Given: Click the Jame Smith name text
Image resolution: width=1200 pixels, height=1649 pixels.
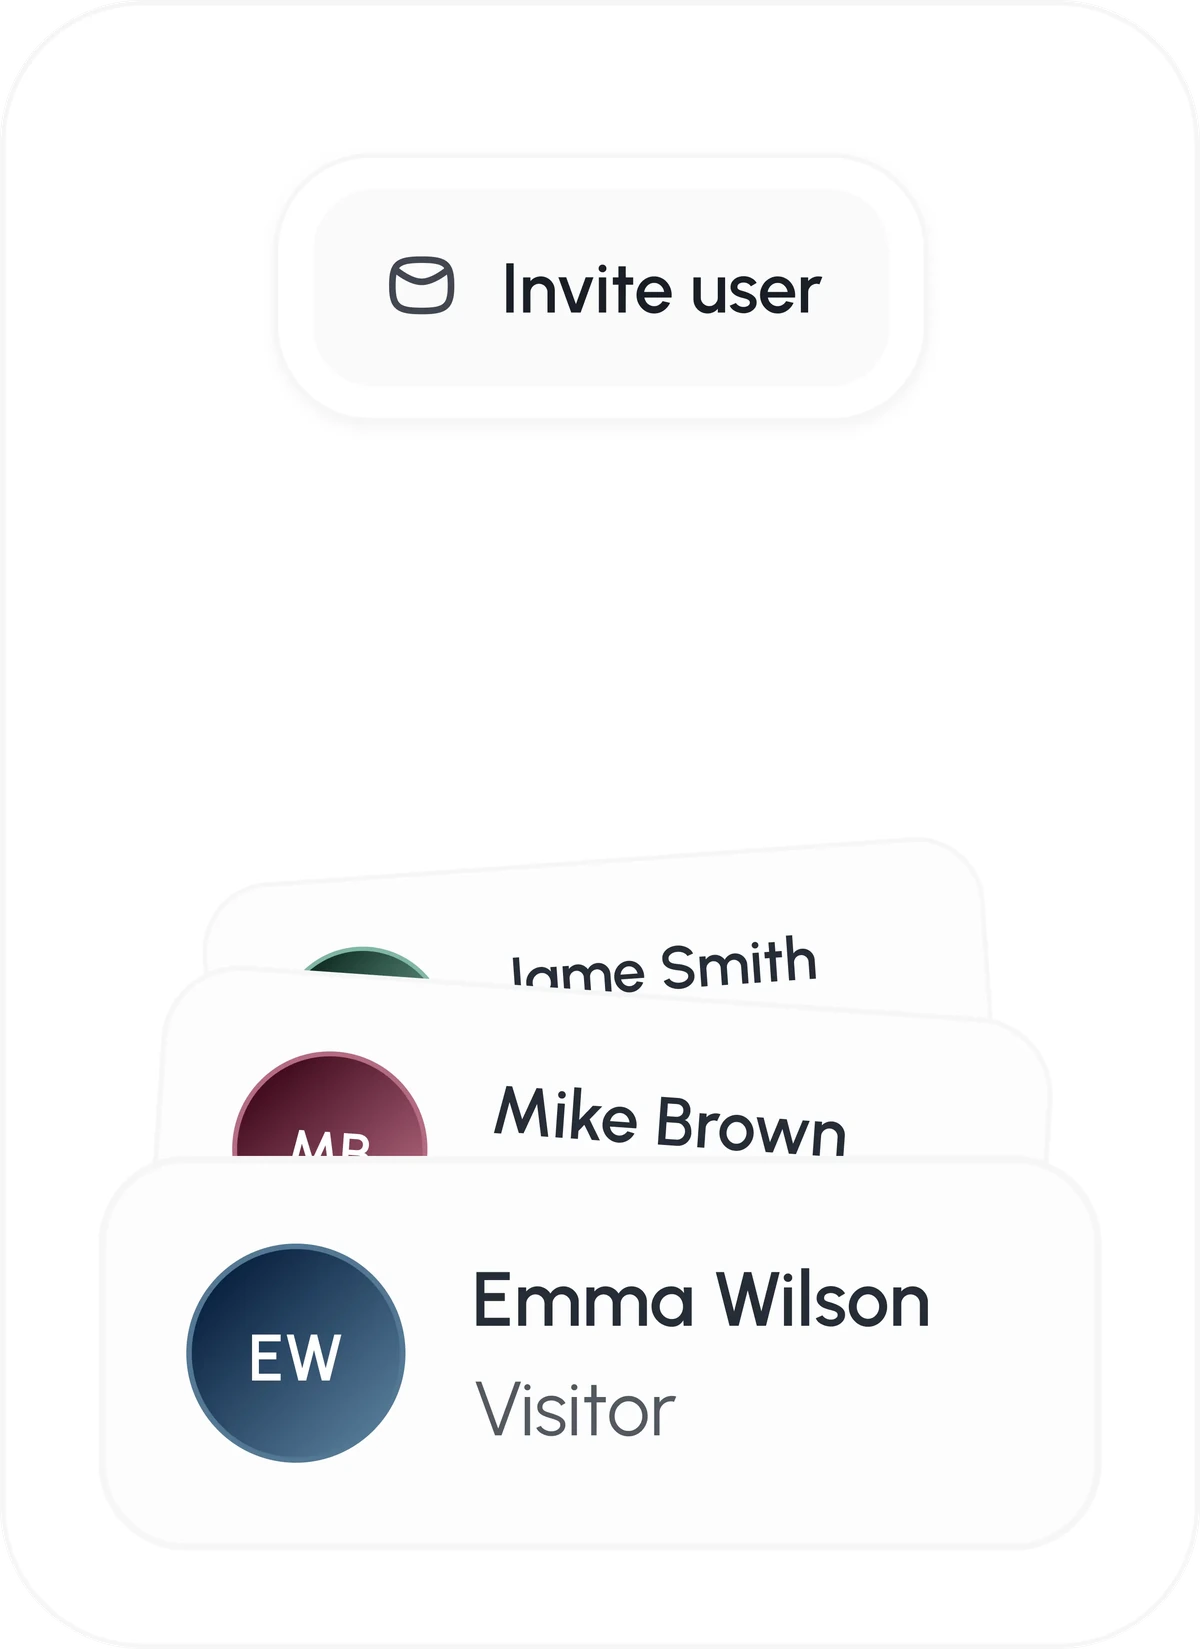Looking at the screenshot, I should tap(664, 964).
